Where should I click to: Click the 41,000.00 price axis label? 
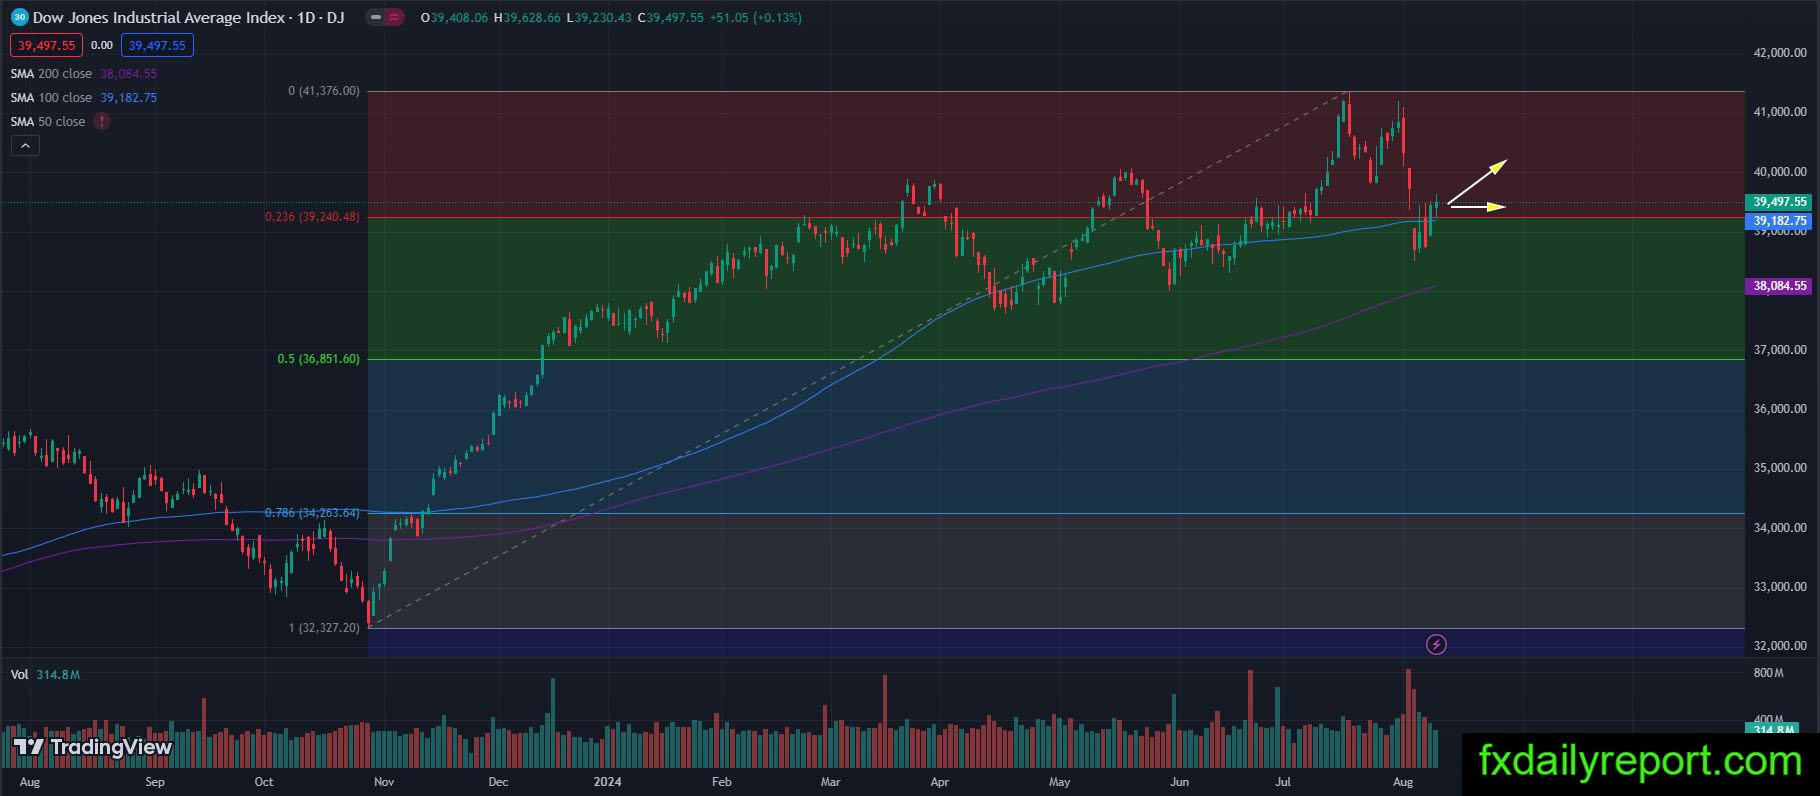click(1780, 112)
